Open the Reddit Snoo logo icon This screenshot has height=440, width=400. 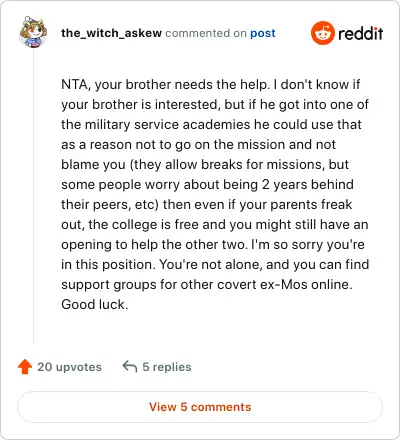pyautogui.click(x=322, y=33)
